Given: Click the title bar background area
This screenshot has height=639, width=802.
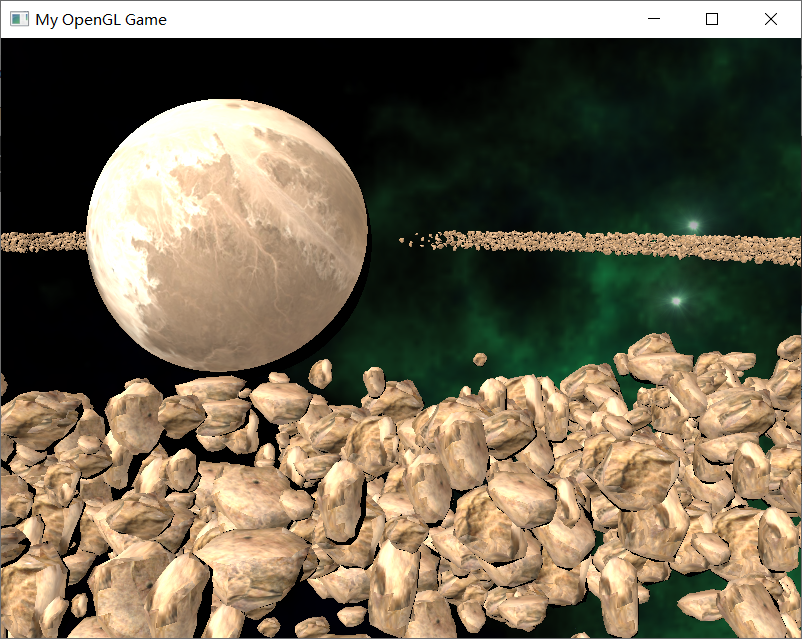Looking at the screenshot, I should 400,19.
